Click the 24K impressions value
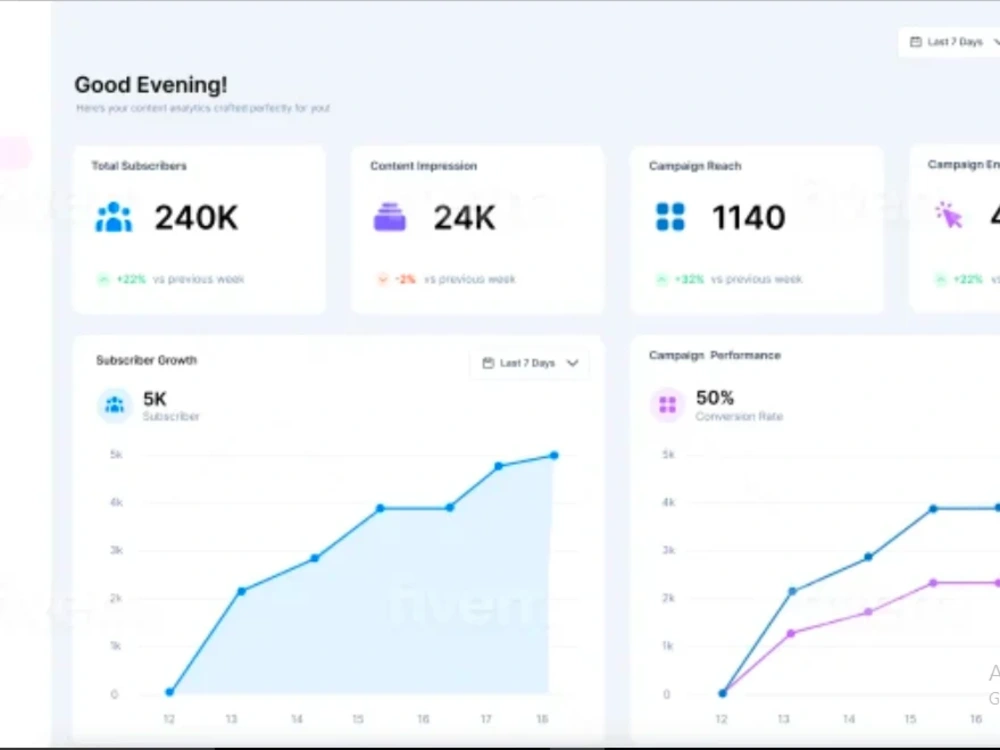Viewport: 1000px width, 750px height. tap(464, 217)
